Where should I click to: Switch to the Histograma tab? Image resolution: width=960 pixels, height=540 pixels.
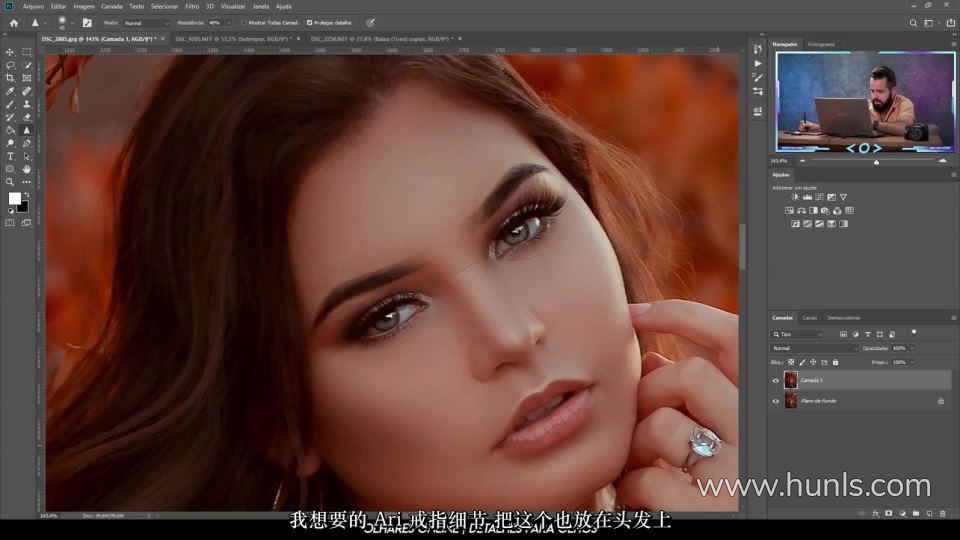coord(821,44)
